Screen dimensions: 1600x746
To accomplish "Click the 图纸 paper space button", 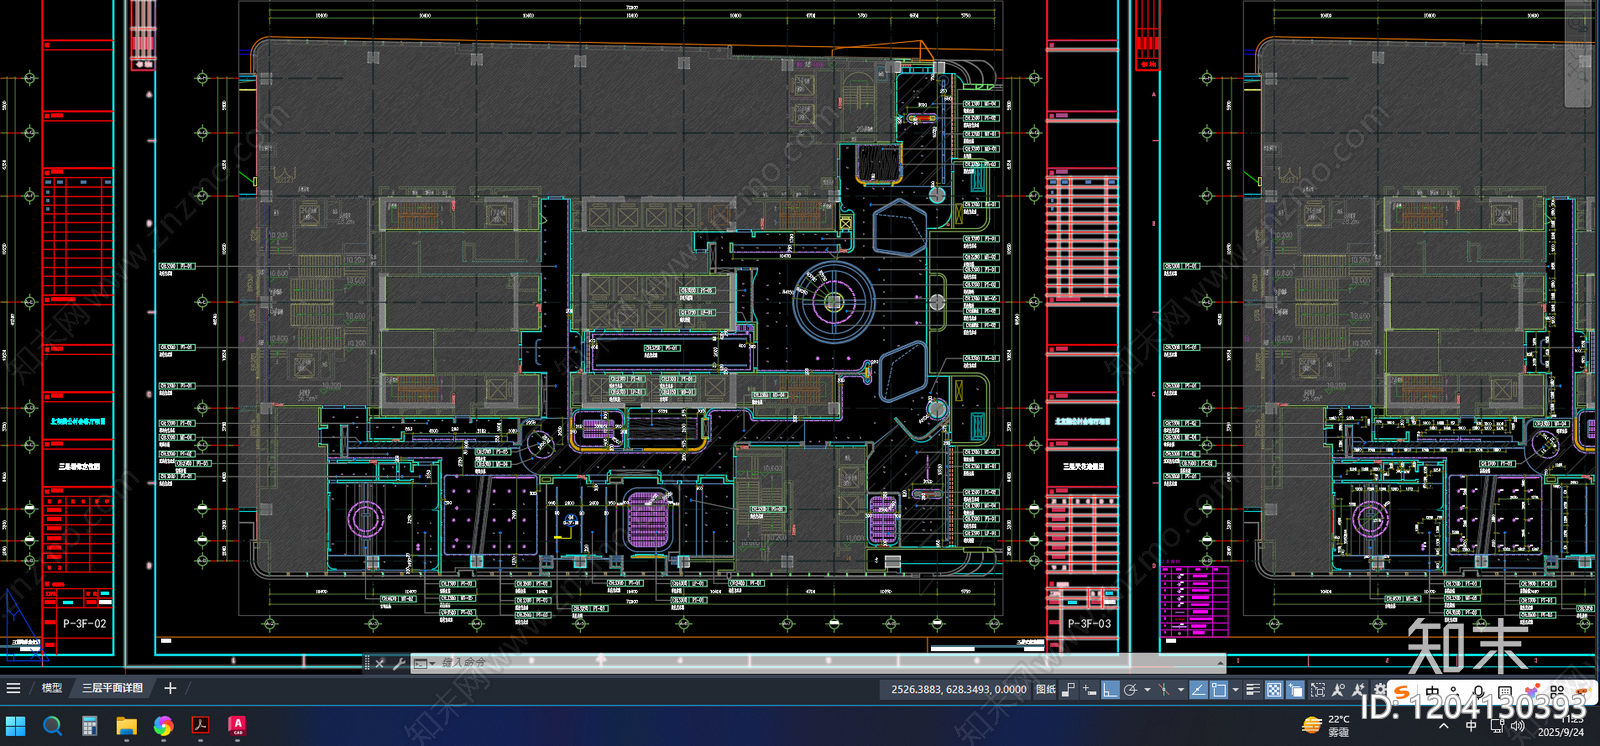I will click(1045, 689).
